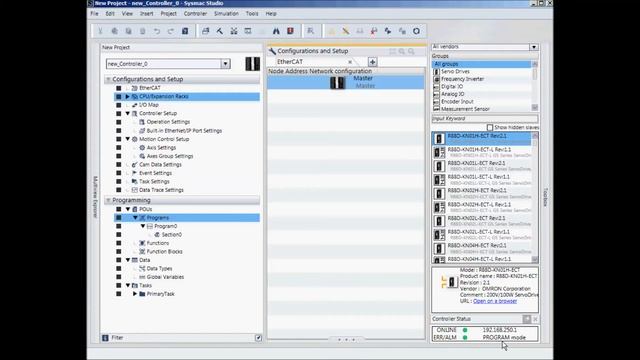Open the new_Controller_0 dropdown
Image resolution: width=640 pixels, height=360 pixels.
point(225,64)
